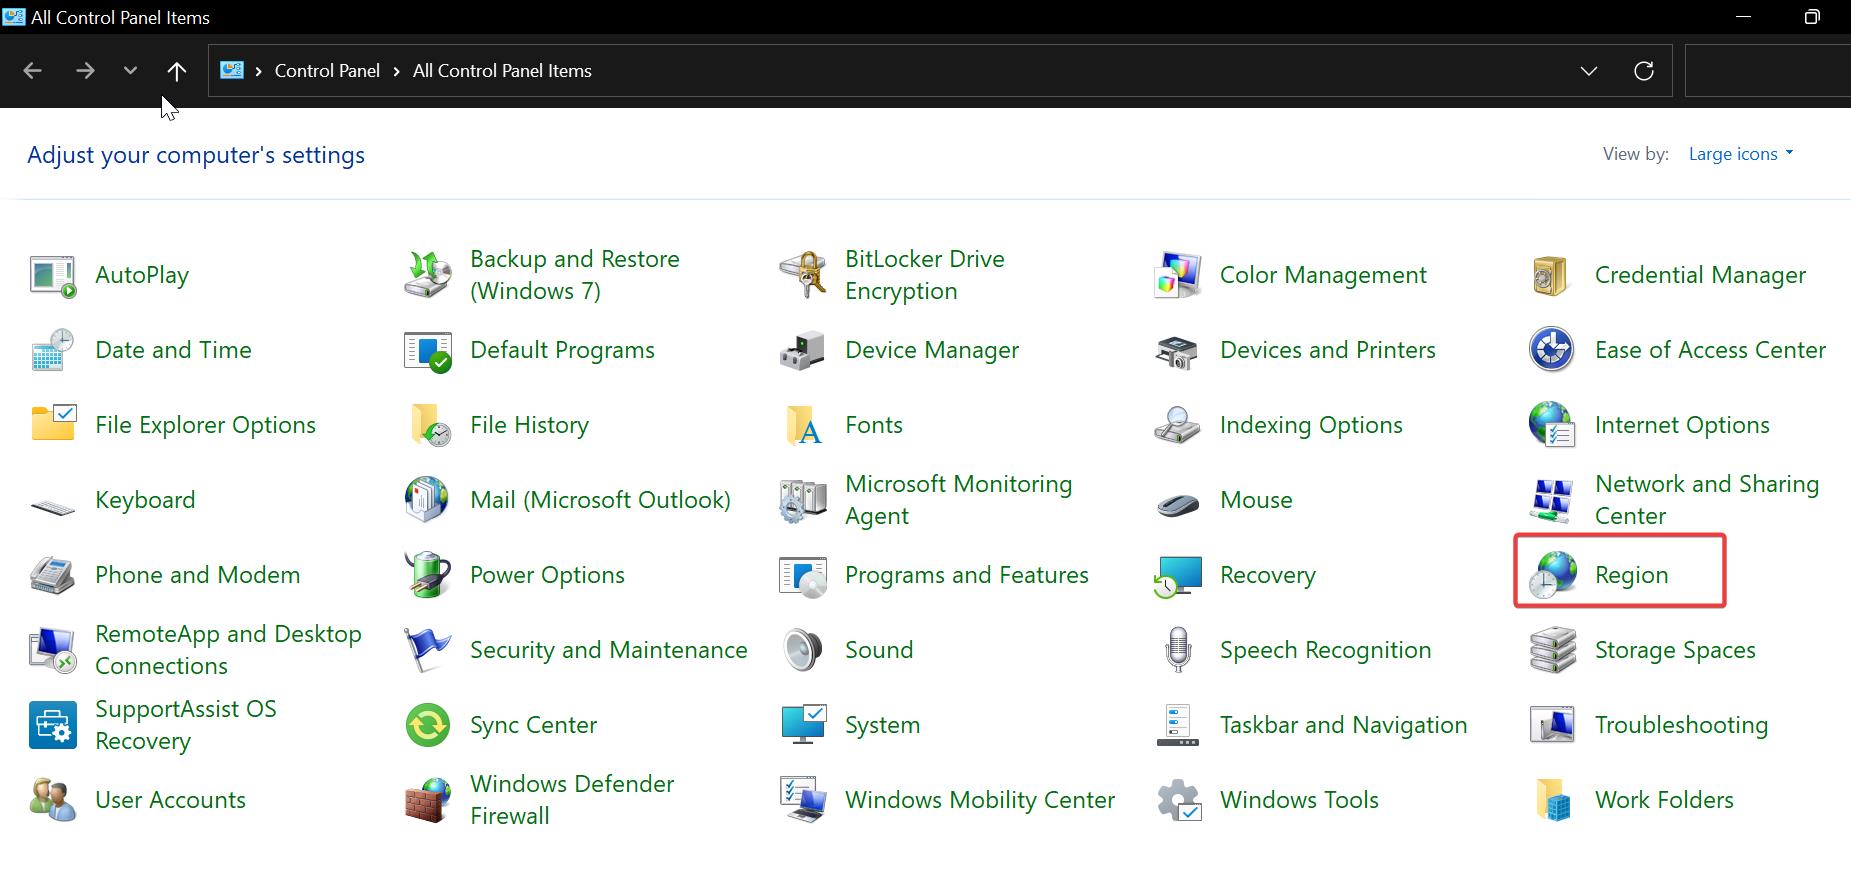
Task: Open RemoteApp and Desktop Connections link
Action: (x=228, y=650)
